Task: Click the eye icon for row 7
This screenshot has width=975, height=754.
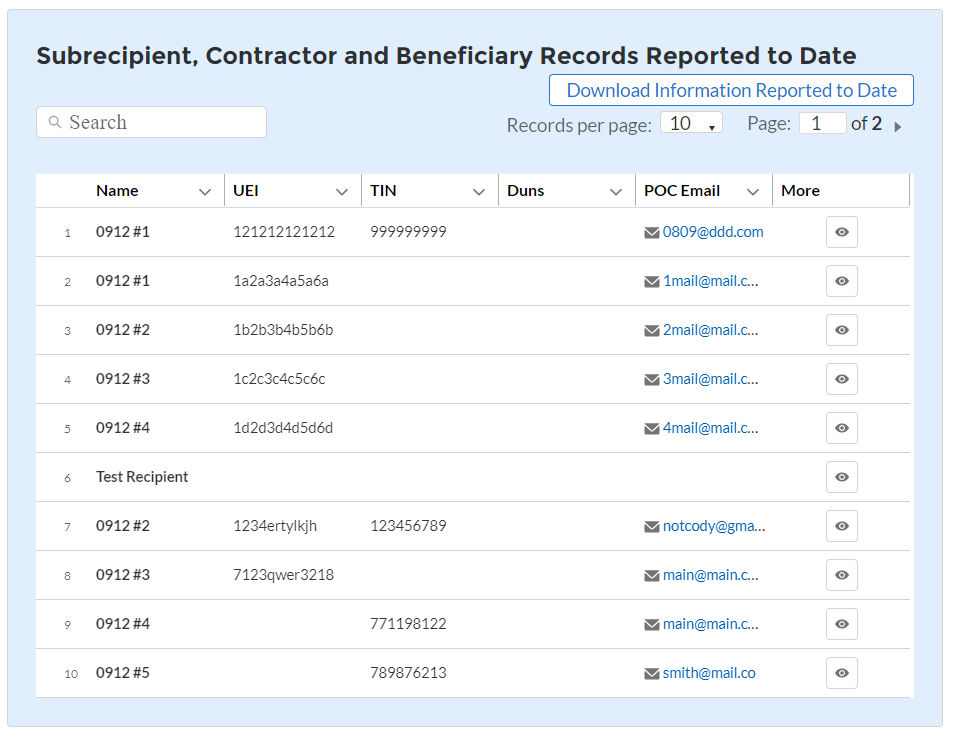Action: (x=841, y=526)
